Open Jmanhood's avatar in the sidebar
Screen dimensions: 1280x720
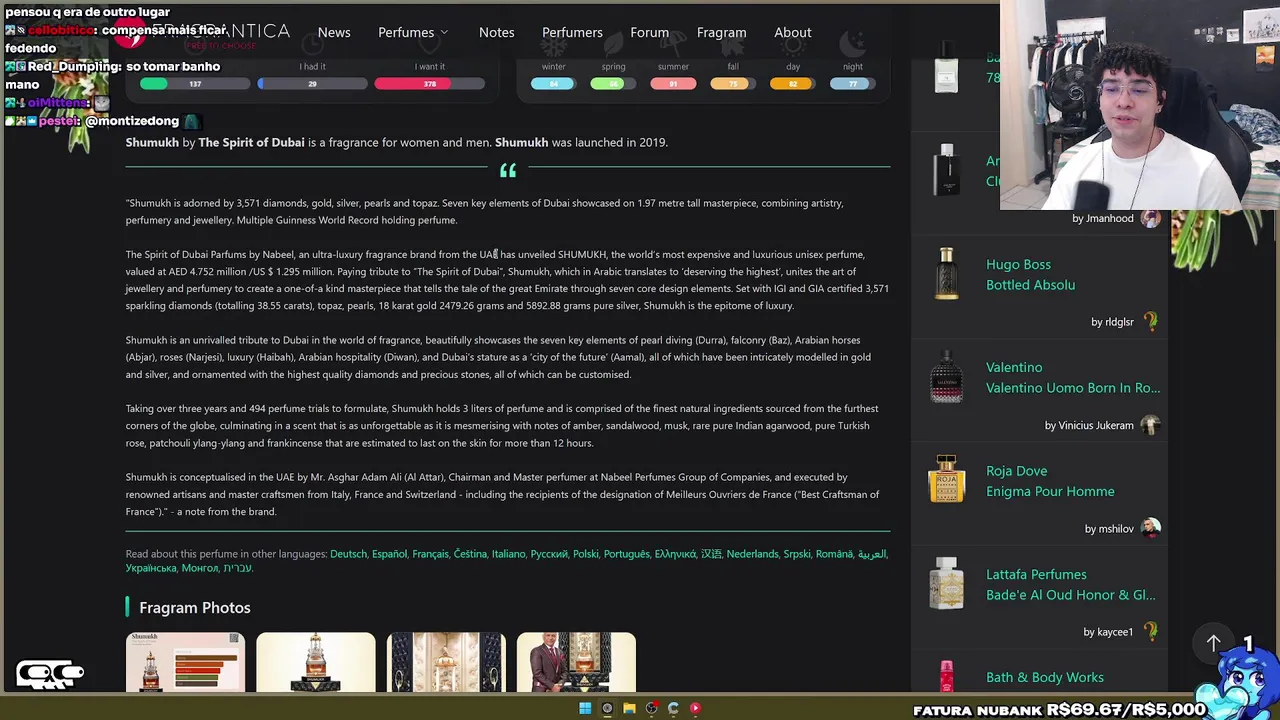[1151, 218]
